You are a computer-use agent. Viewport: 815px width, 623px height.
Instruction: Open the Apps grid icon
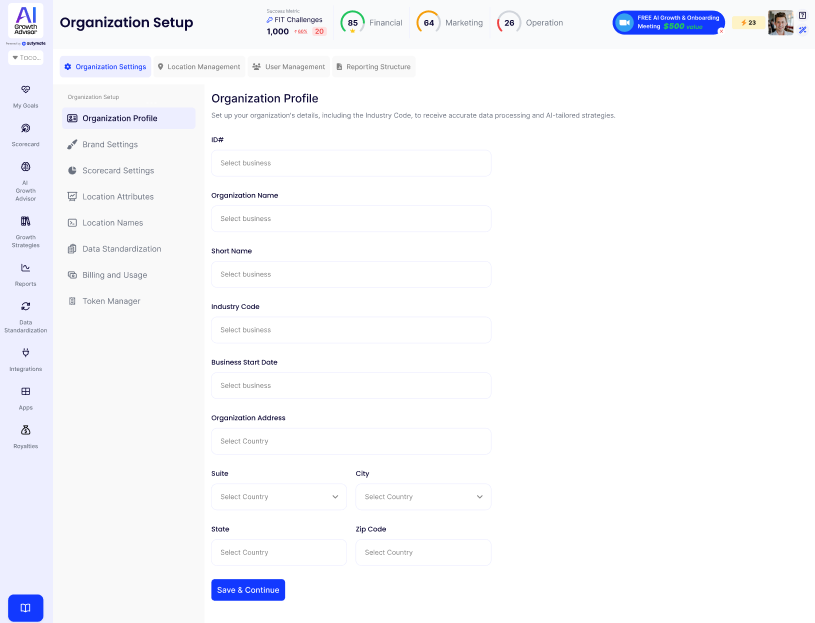point(25,392)
